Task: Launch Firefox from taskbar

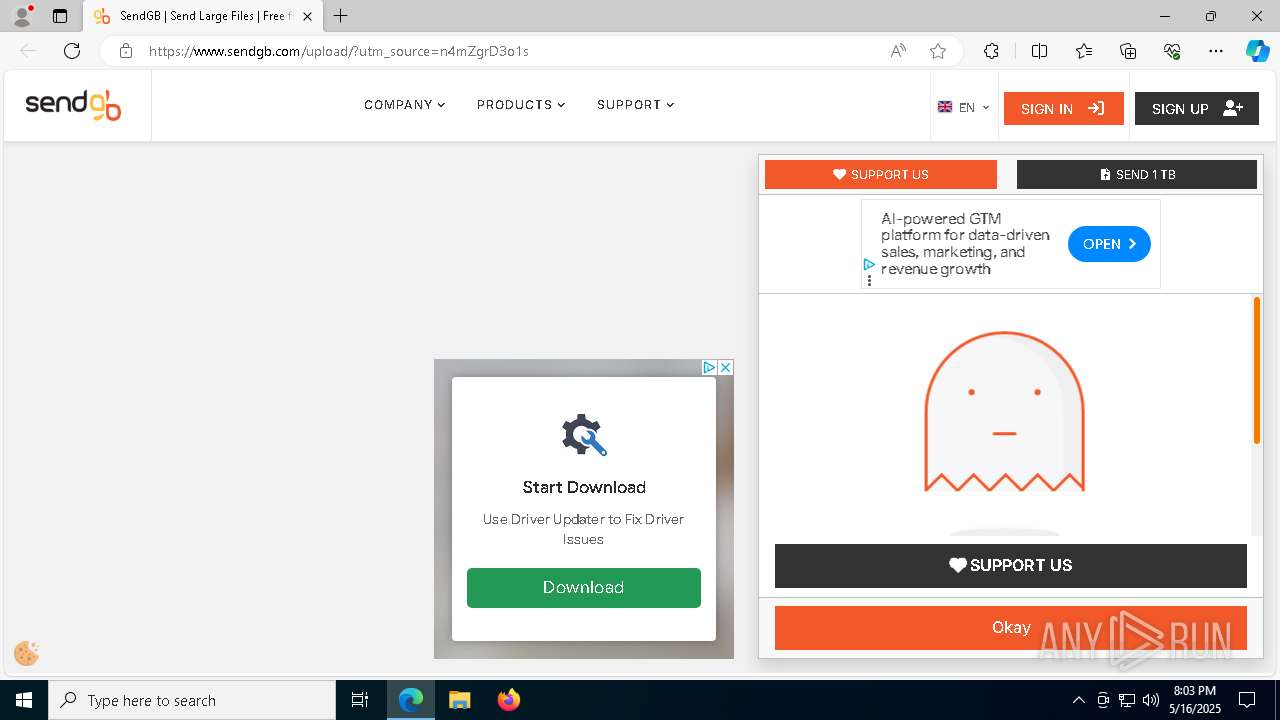Action: [508, 700]
